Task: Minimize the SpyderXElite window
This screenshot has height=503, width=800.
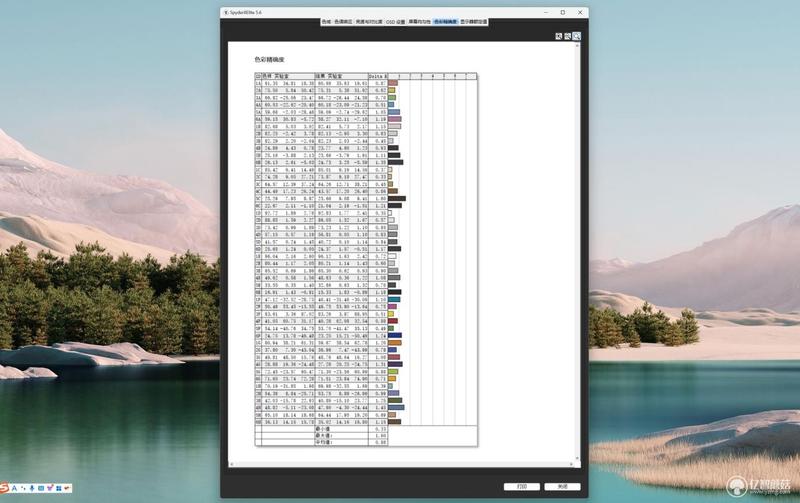Action: point(546,12)
